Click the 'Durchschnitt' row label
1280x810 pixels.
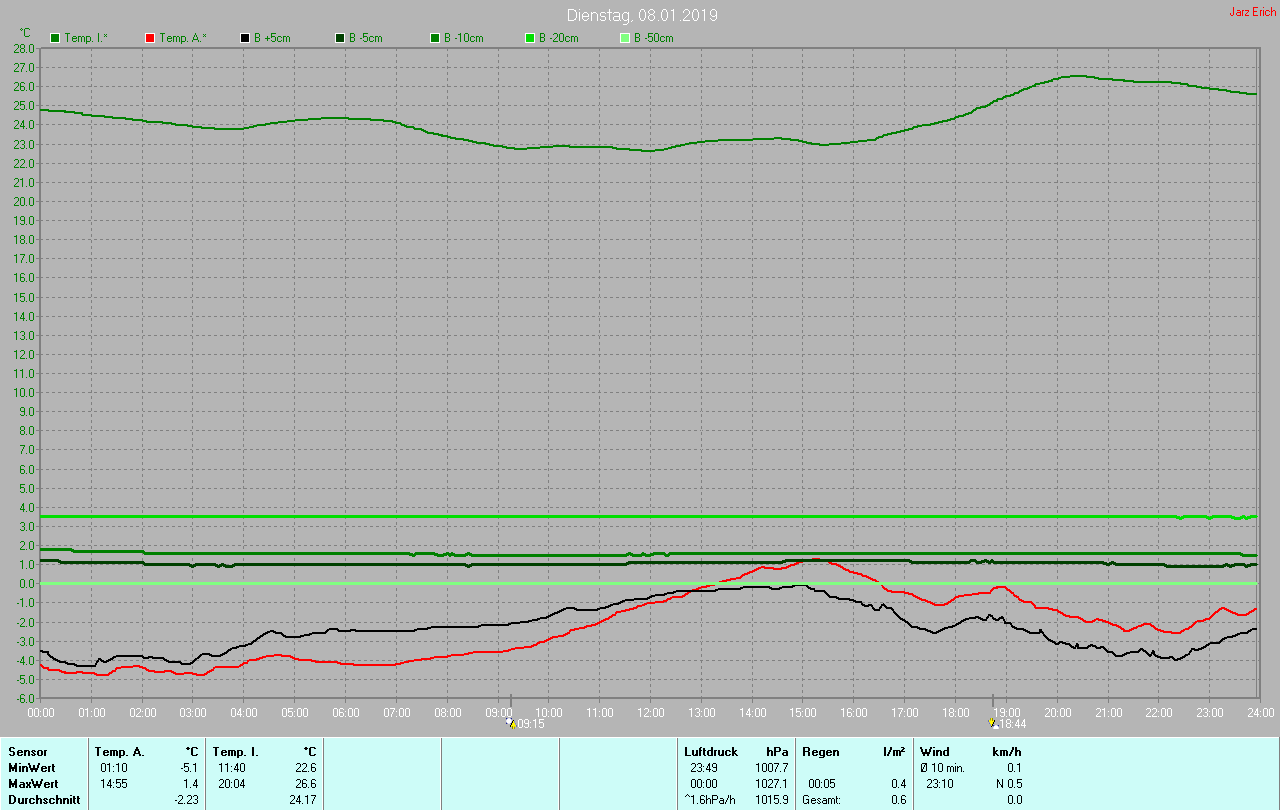[x=44, y=800]
